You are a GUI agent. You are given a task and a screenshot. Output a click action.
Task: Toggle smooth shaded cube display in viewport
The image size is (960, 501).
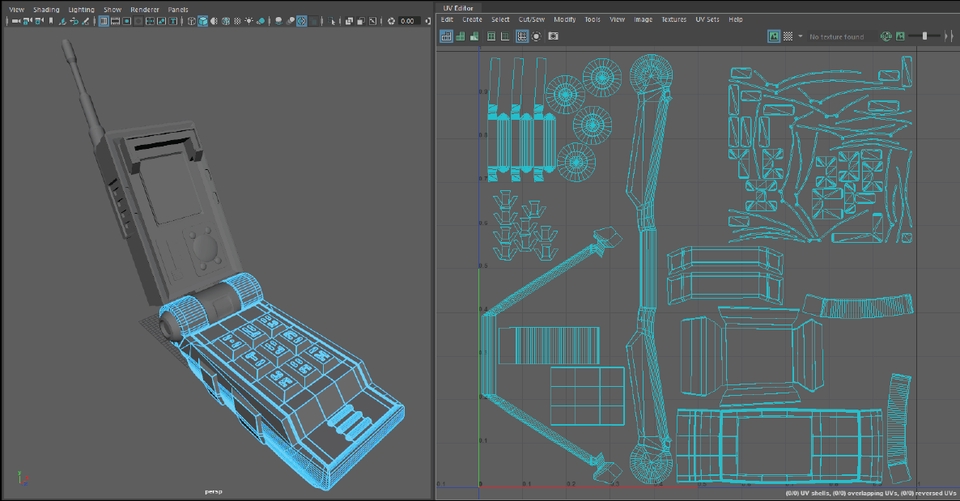coord(203,21)
